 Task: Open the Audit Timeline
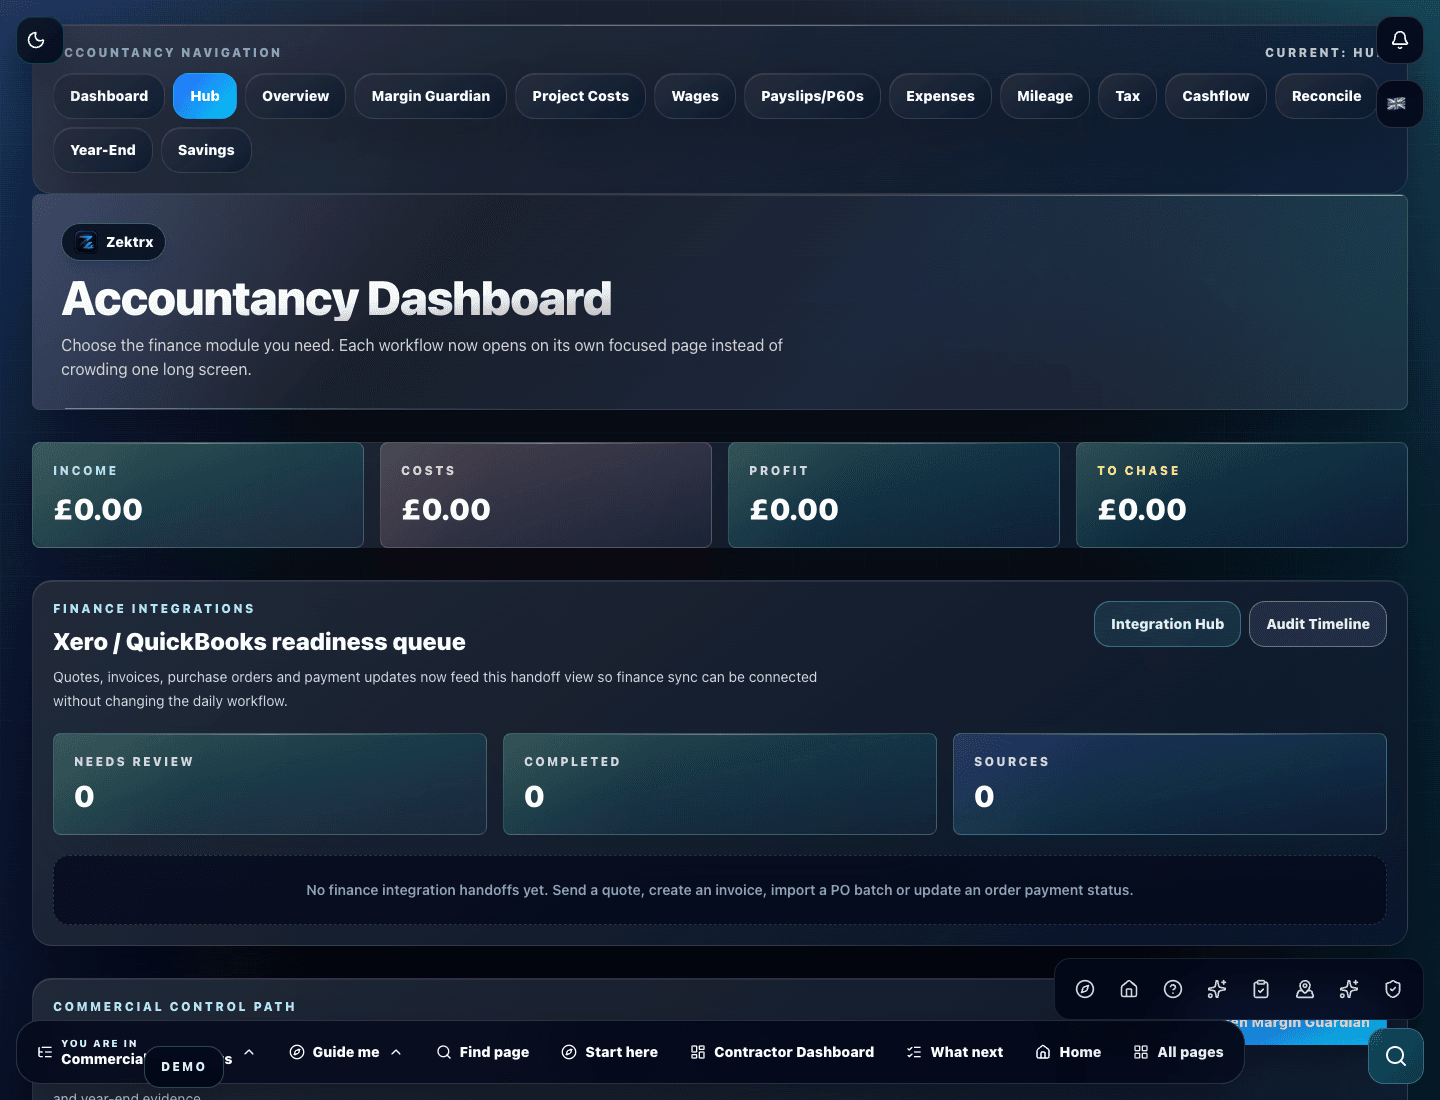pyautogui.click(x=1318, y=624)
